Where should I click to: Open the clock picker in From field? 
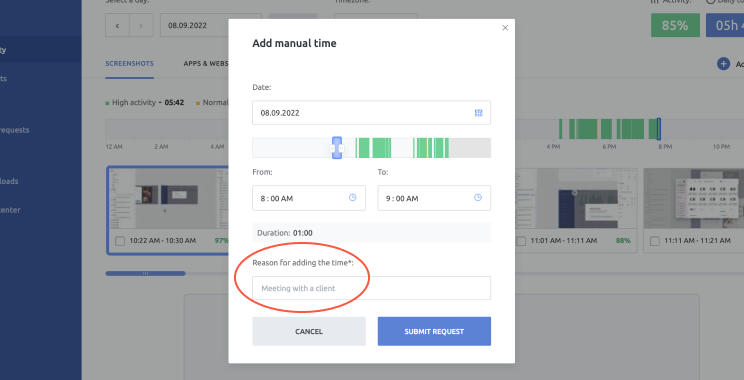(353, 197)
